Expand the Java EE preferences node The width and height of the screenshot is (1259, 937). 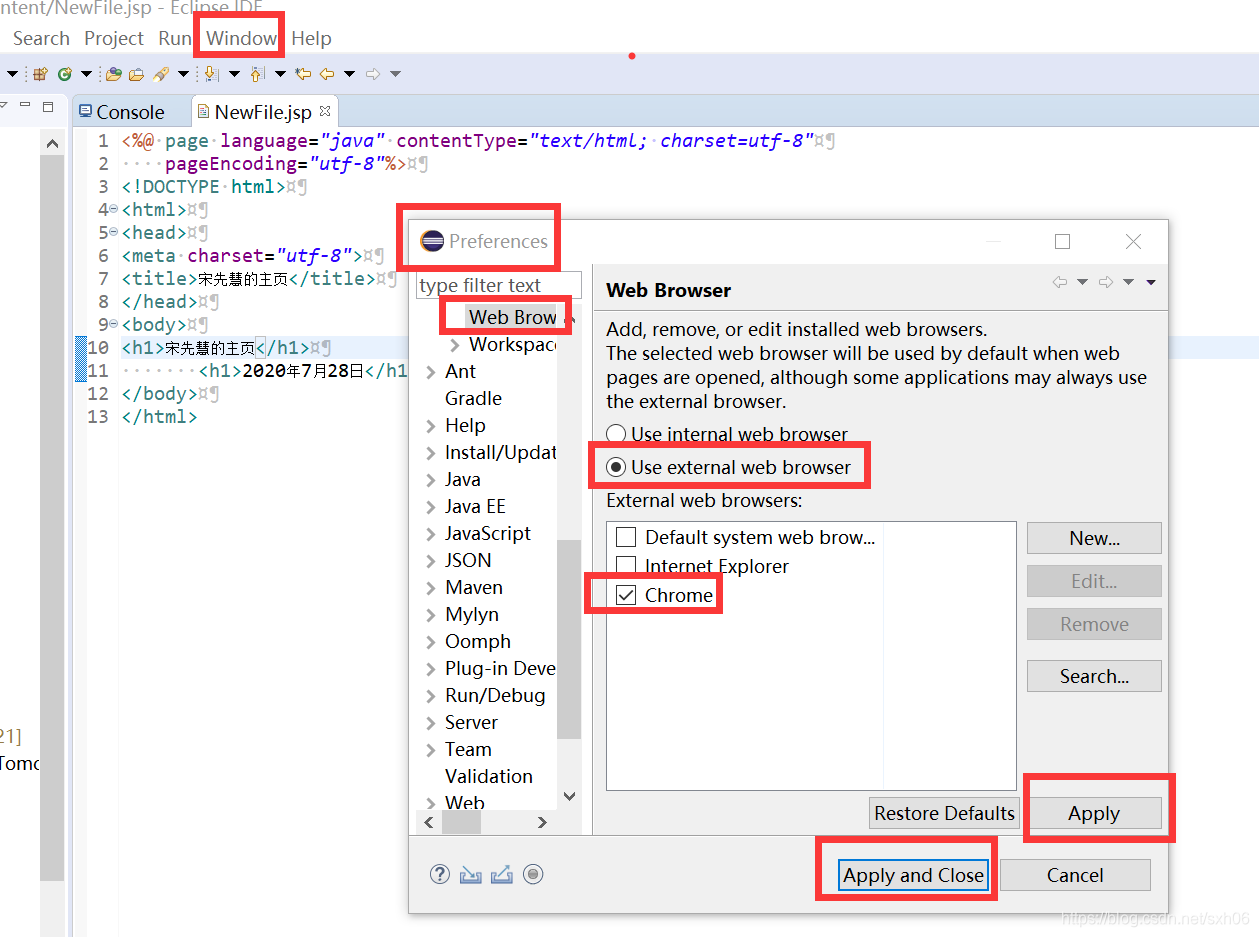[x=431, y=507]
